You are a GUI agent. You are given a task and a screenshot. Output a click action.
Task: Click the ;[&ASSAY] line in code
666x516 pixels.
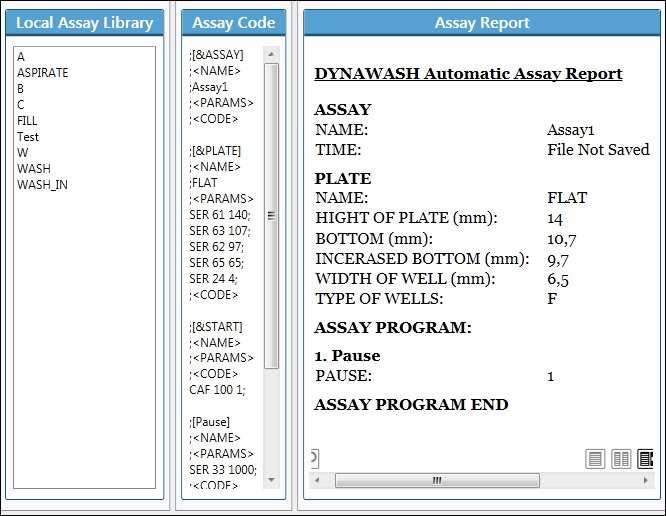click(x=216, y=55)
